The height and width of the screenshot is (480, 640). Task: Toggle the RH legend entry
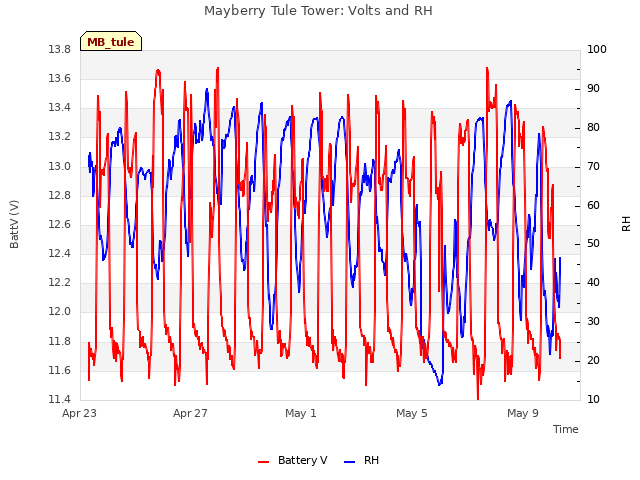tap(362, 460)
